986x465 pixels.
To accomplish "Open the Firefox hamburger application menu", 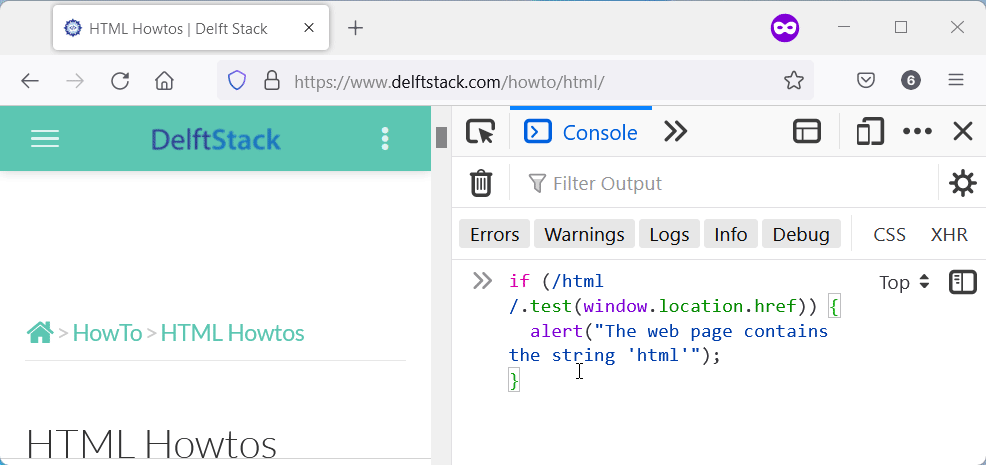I will coord(956,81).
